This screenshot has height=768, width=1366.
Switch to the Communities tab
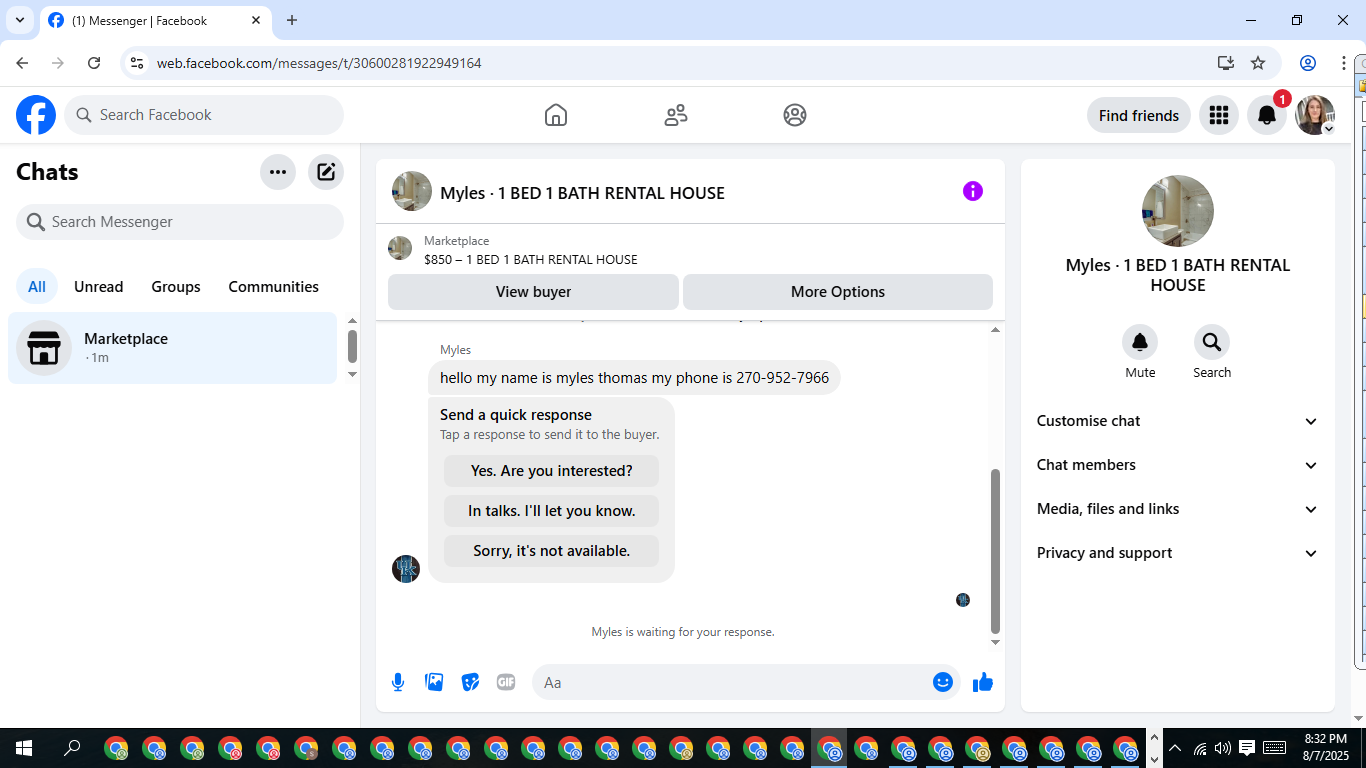[x=274, y=287]
